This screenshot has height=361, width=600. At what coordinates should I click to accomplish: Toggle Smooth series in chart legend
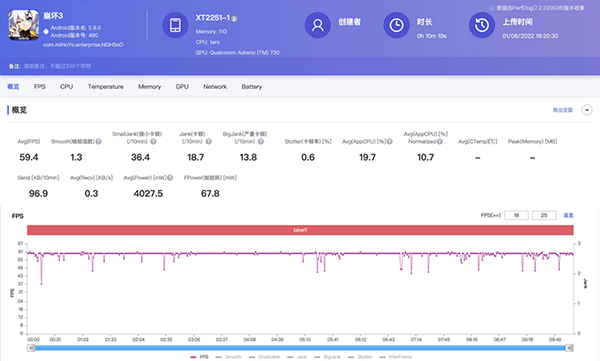(229, 357)
